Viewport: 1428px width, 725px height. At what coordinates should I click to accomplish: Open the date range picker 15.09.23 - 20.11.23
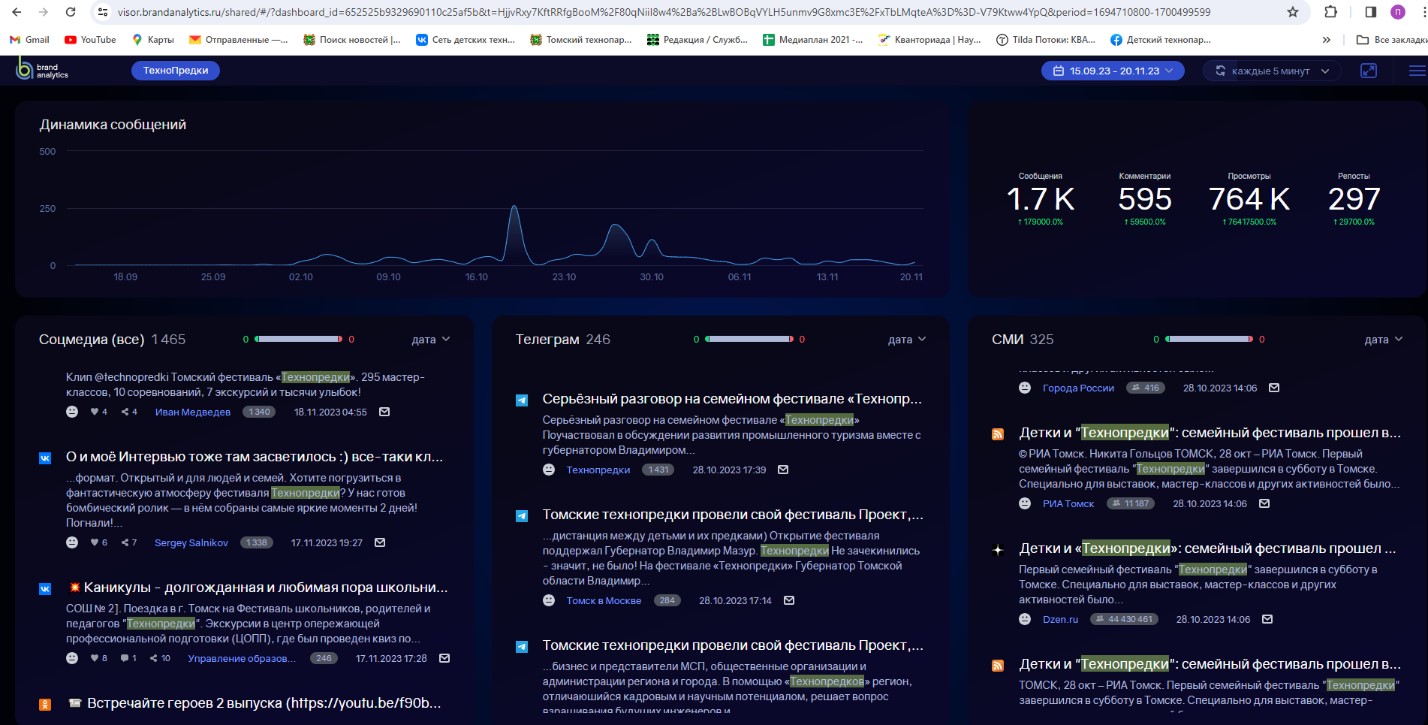(1112, 71)
